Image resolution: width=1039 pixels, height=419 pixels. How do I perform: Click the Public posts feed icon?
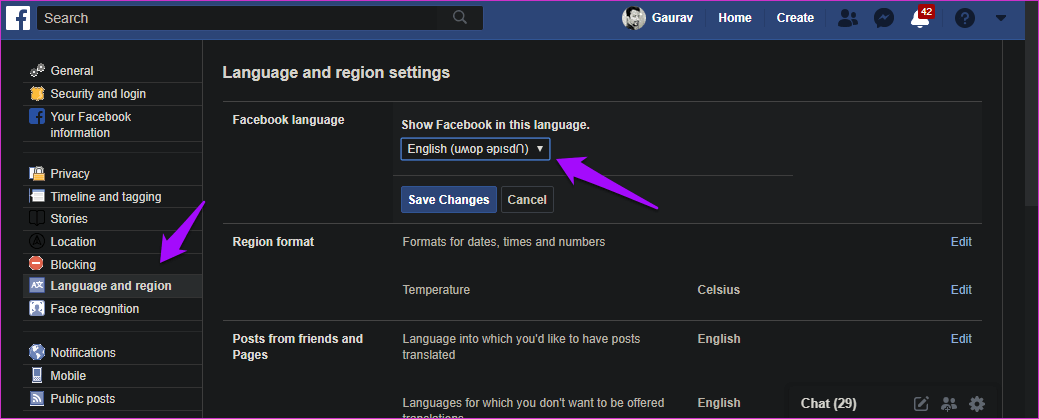pos(37,398)
